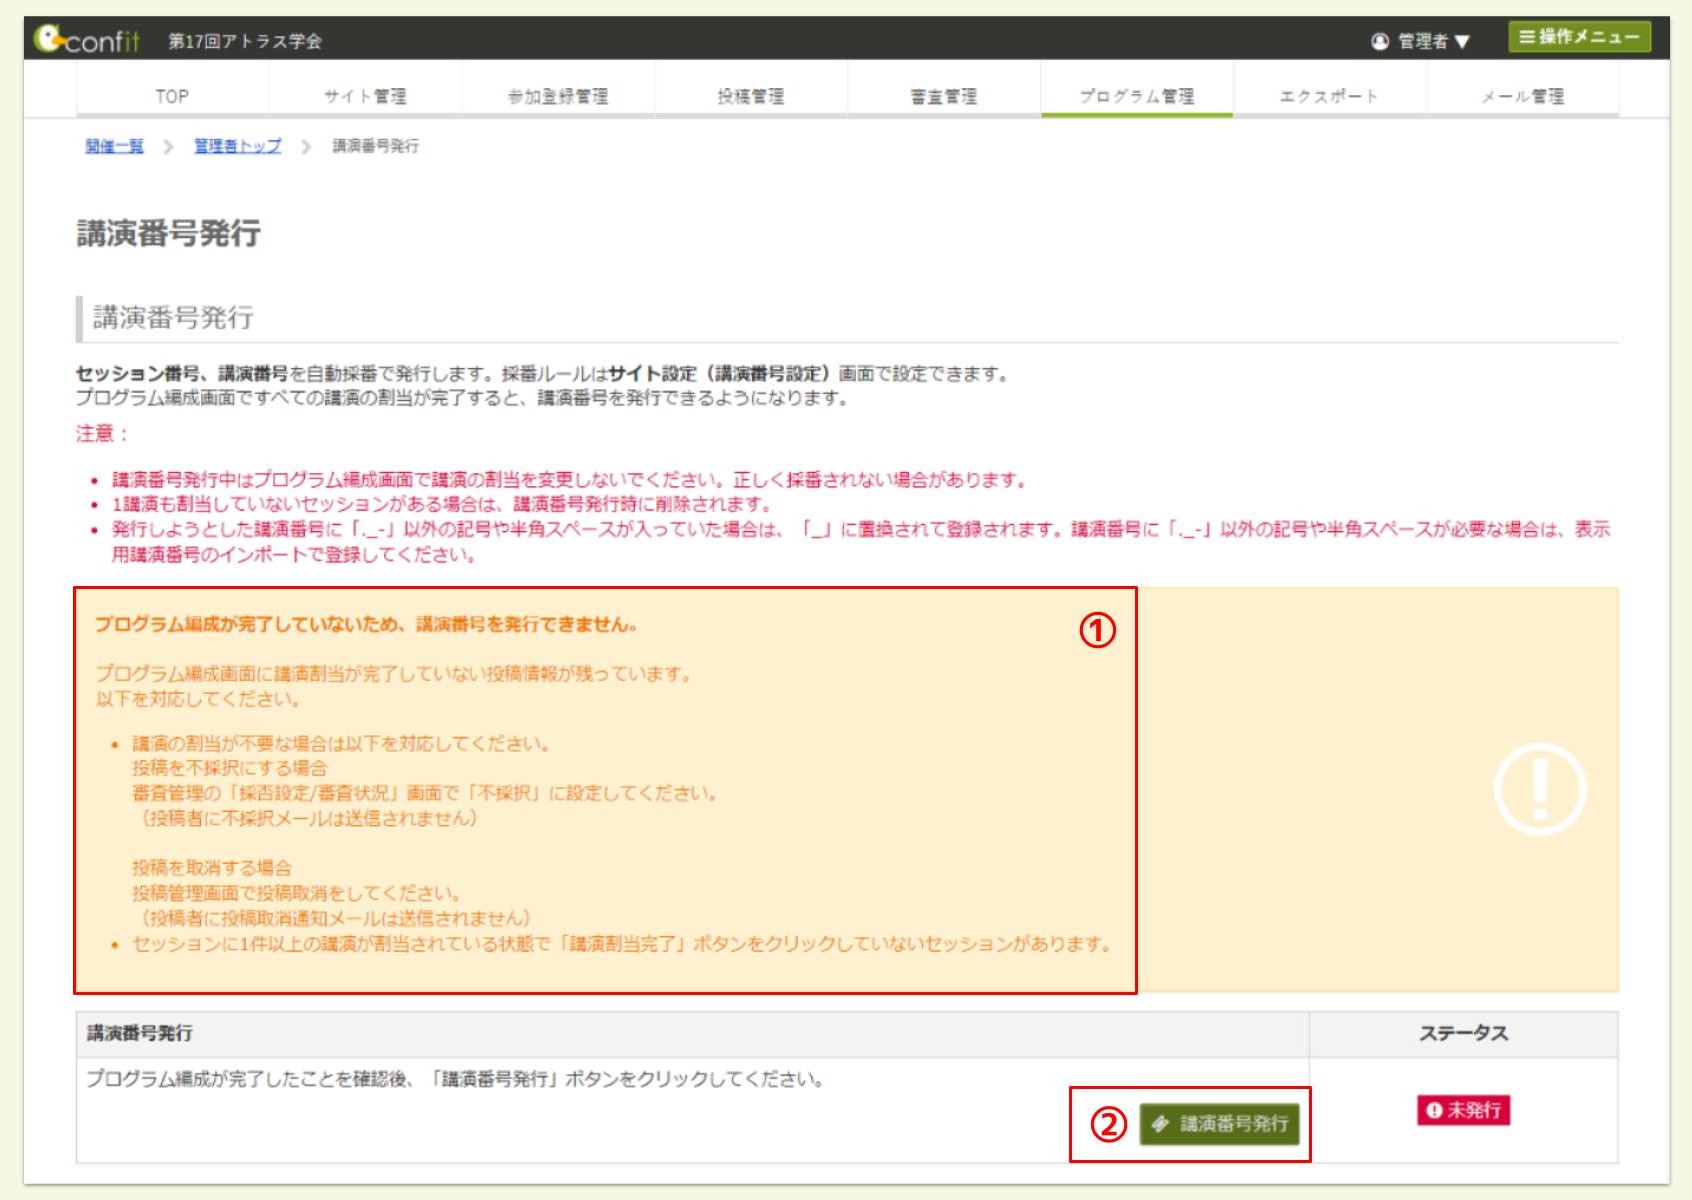Select the 投稿管理 tab
Screen dimensions: 1692x1200
click(x=751, y=96)
